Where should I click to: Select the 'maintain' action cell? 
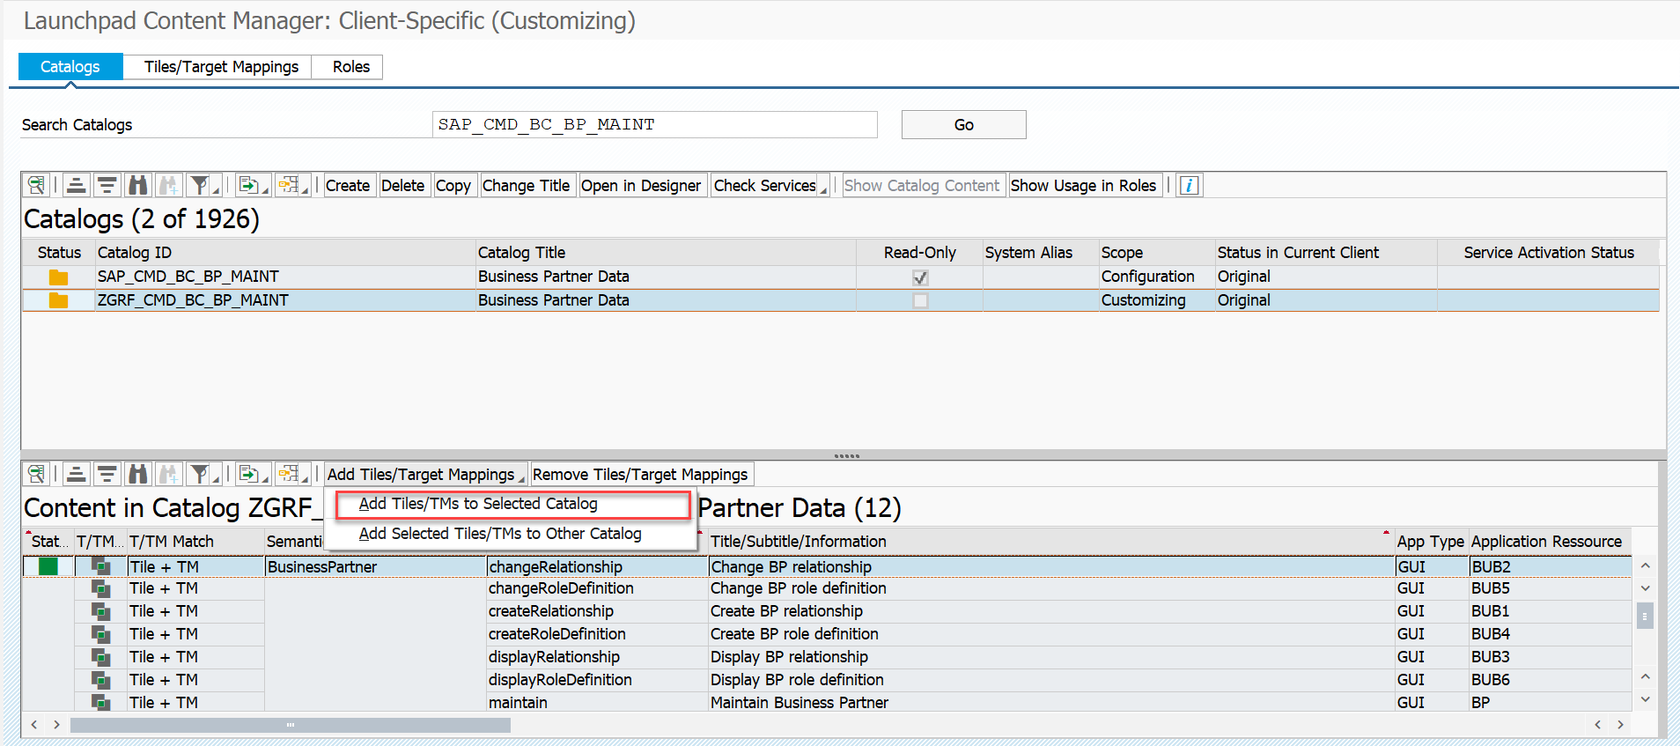pos(596,702)
